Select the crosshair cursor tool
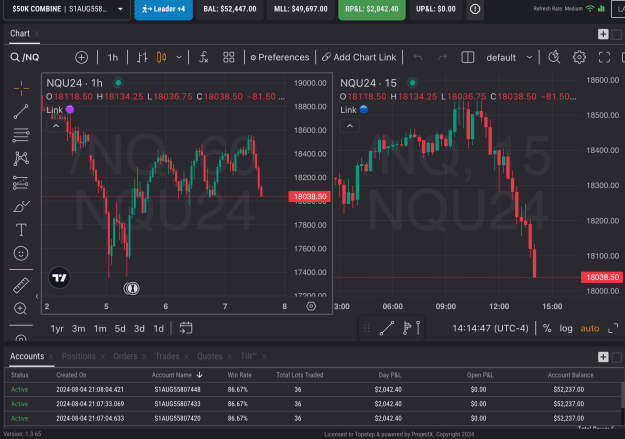This screenshot has height=439, width=625. pos(21,88)
